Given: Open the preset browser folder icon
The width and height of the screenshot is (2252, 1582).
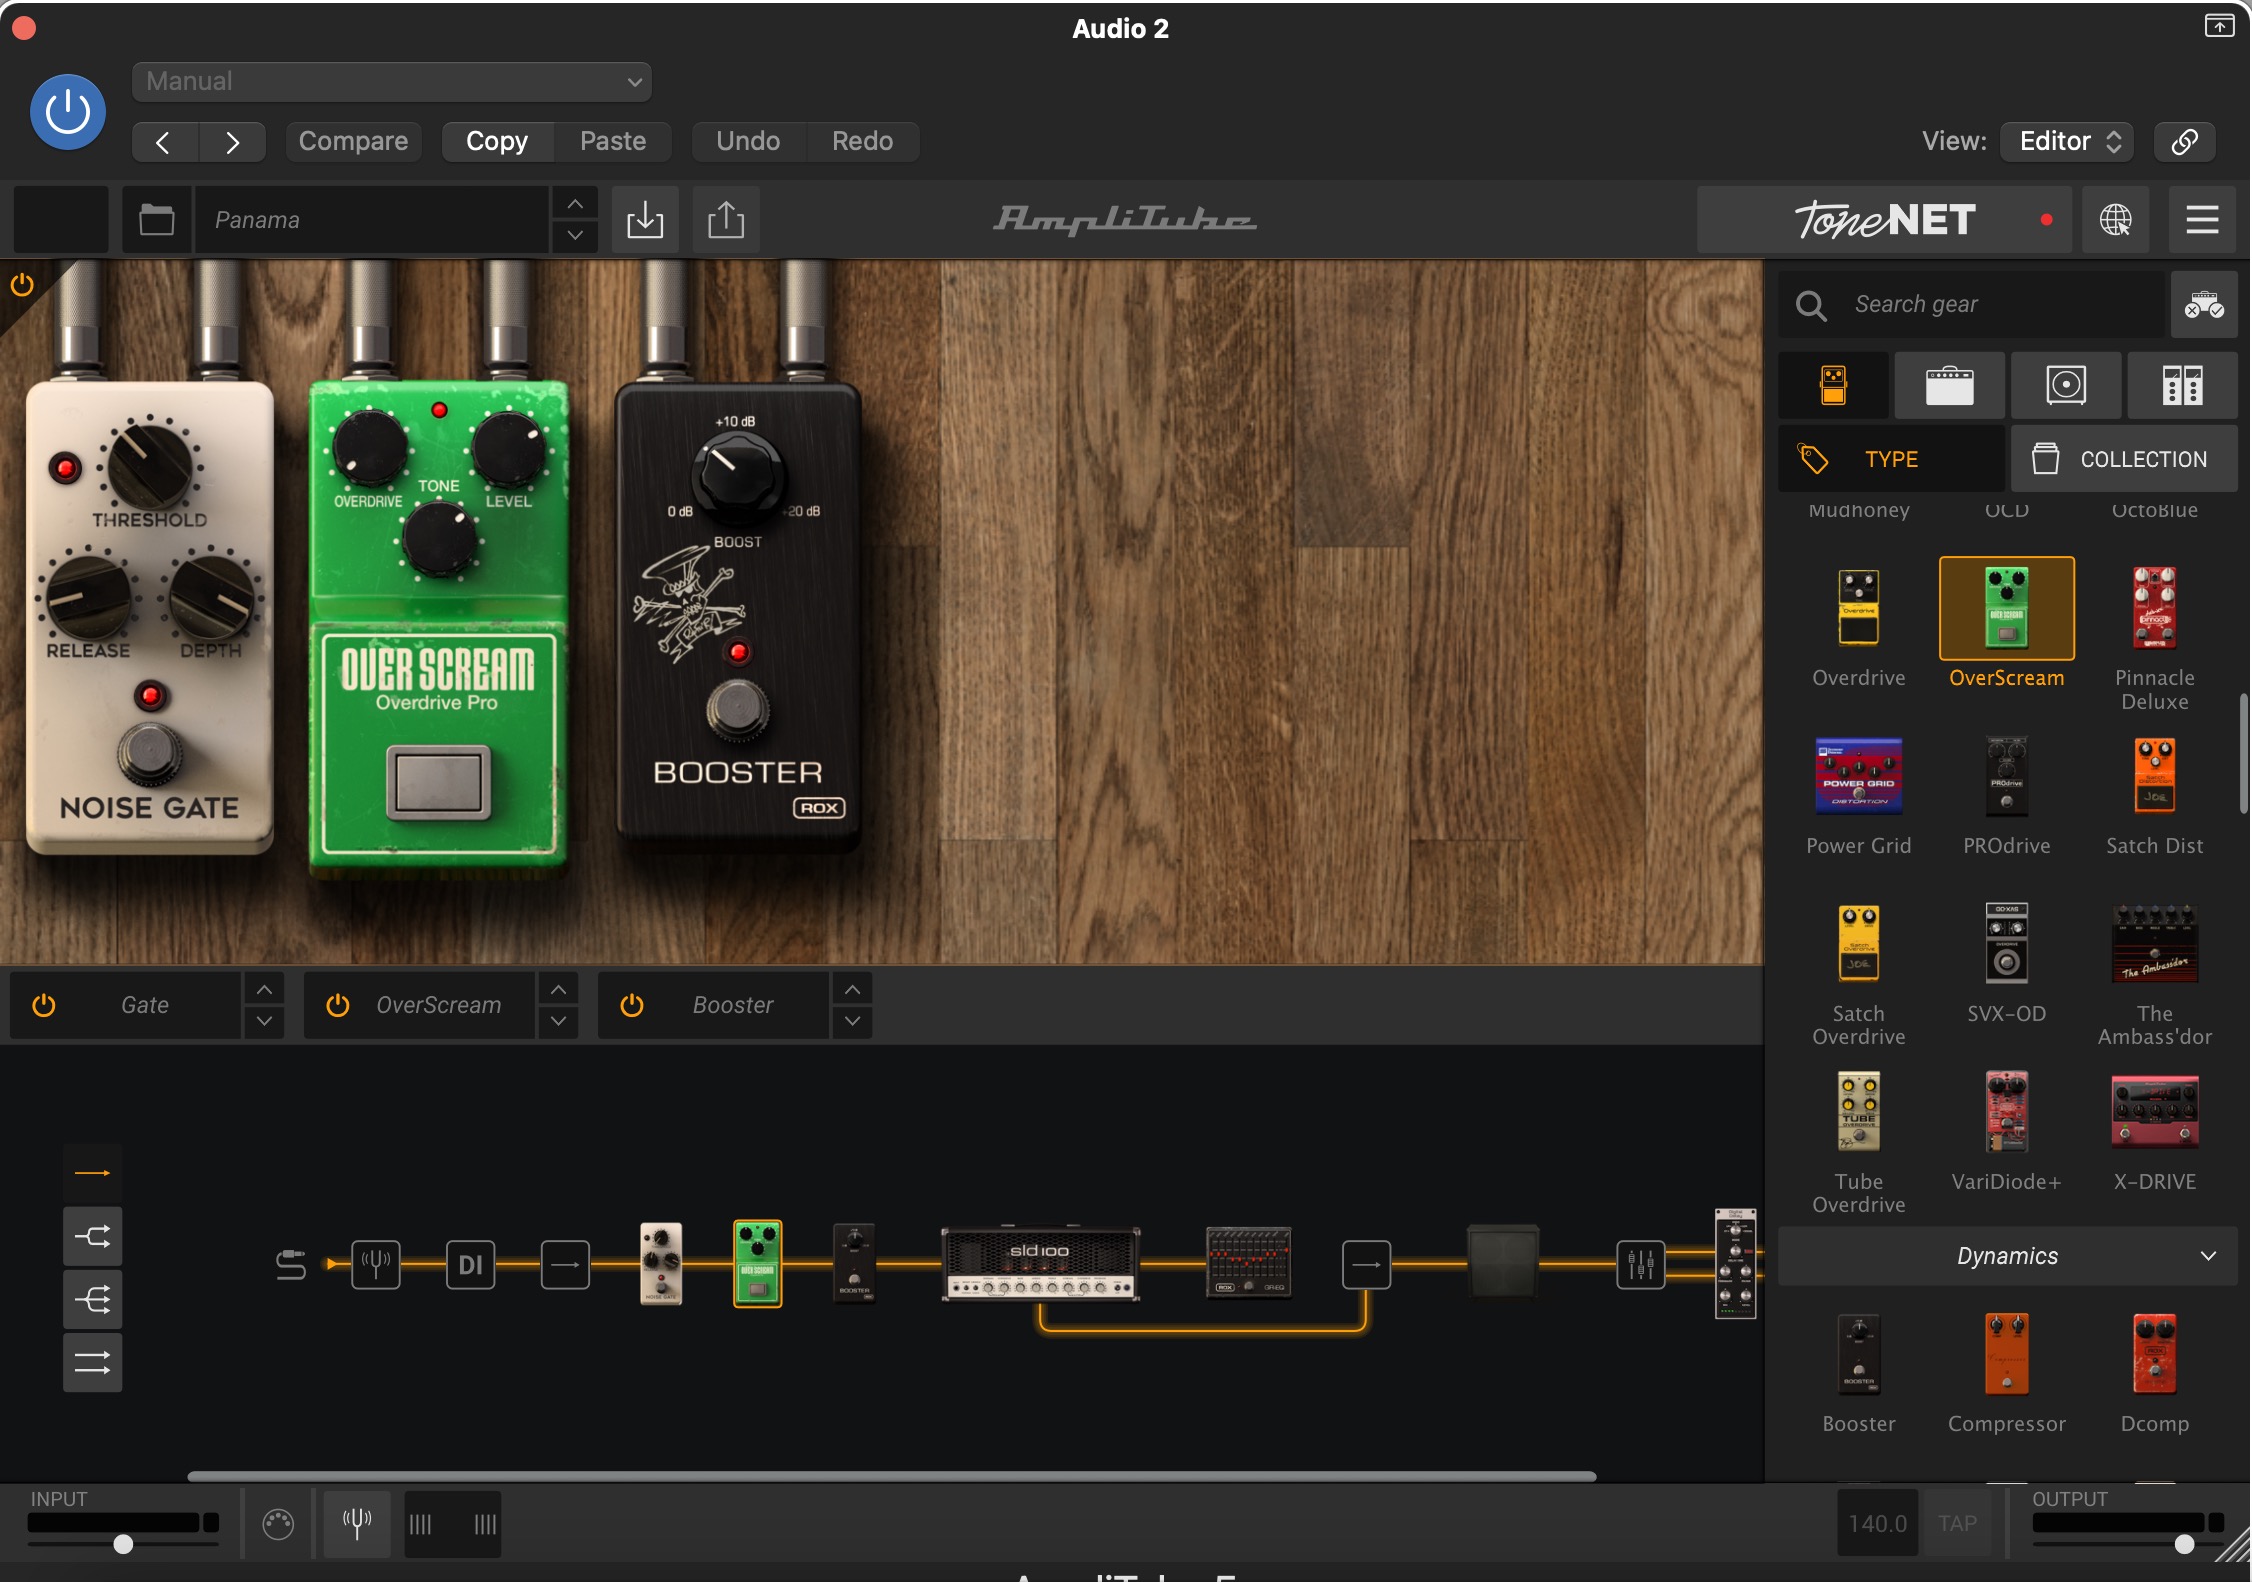Looking at the screenshot, I should coord(156,219).
